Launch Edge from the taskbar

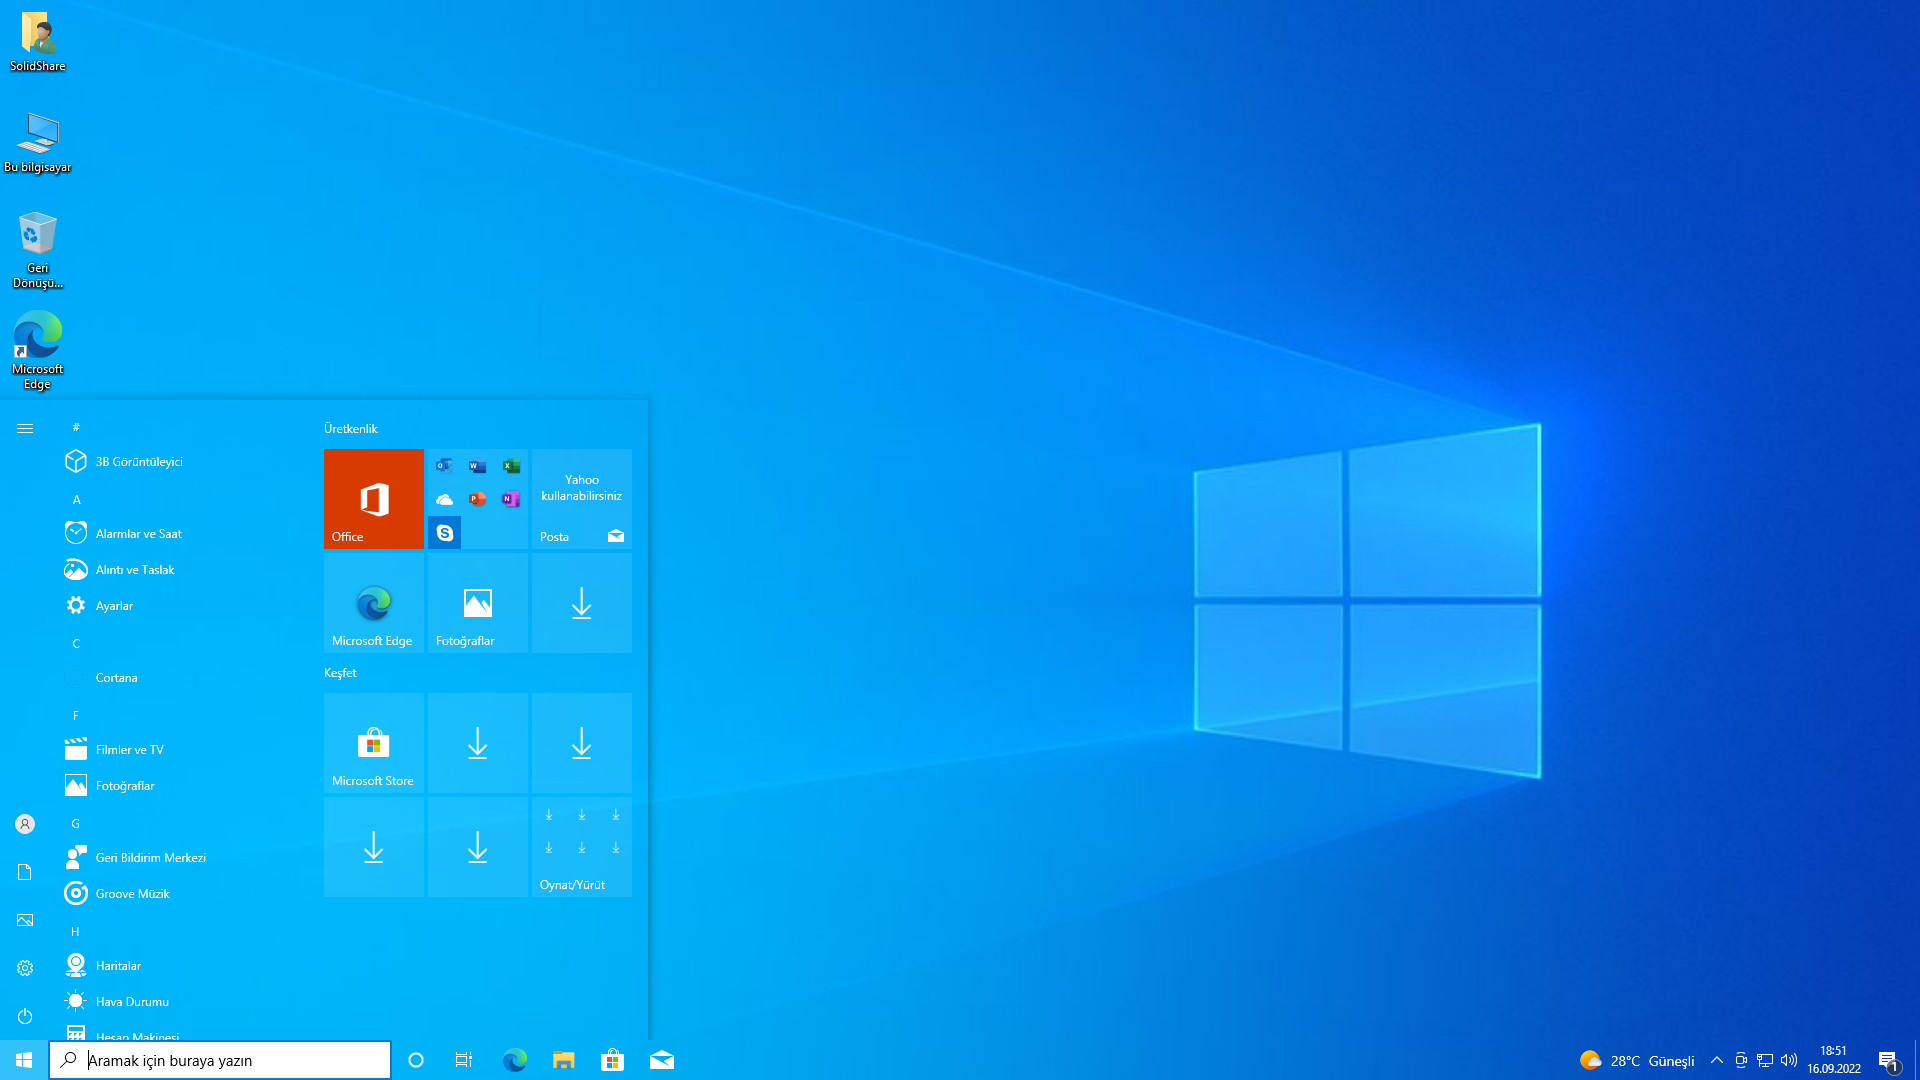coord(514,1060)
